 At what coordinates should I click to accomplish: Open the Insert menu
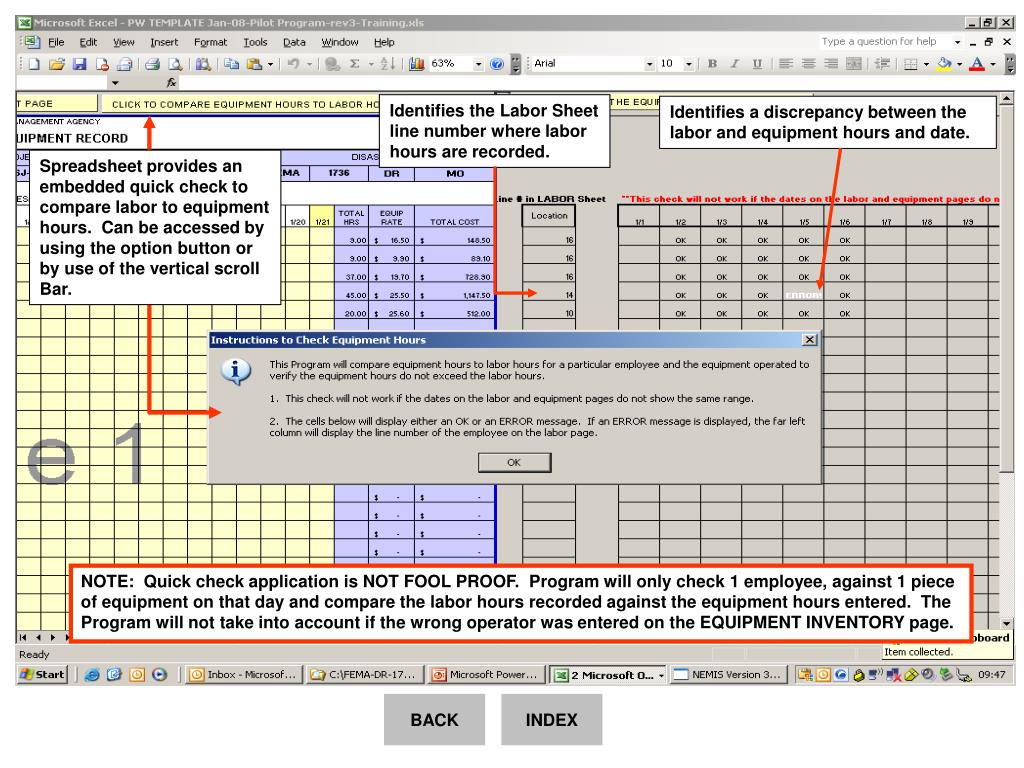pos(164,42)
